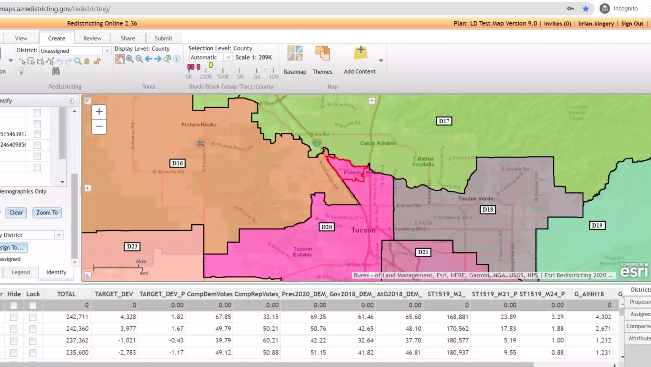Screen dimensions: 651x367
Task: Click the Sign Out link
Action: pos(632,24)
